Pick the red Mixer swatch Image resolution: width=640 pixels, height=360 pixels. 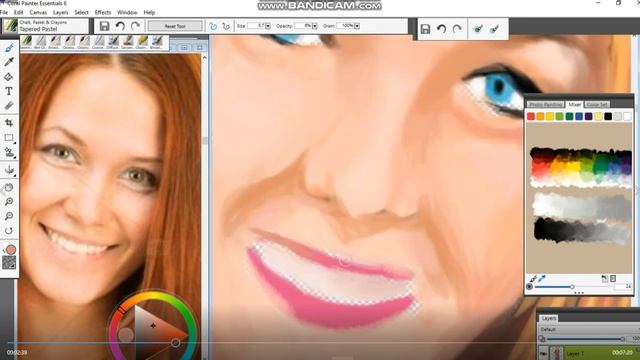531,117
